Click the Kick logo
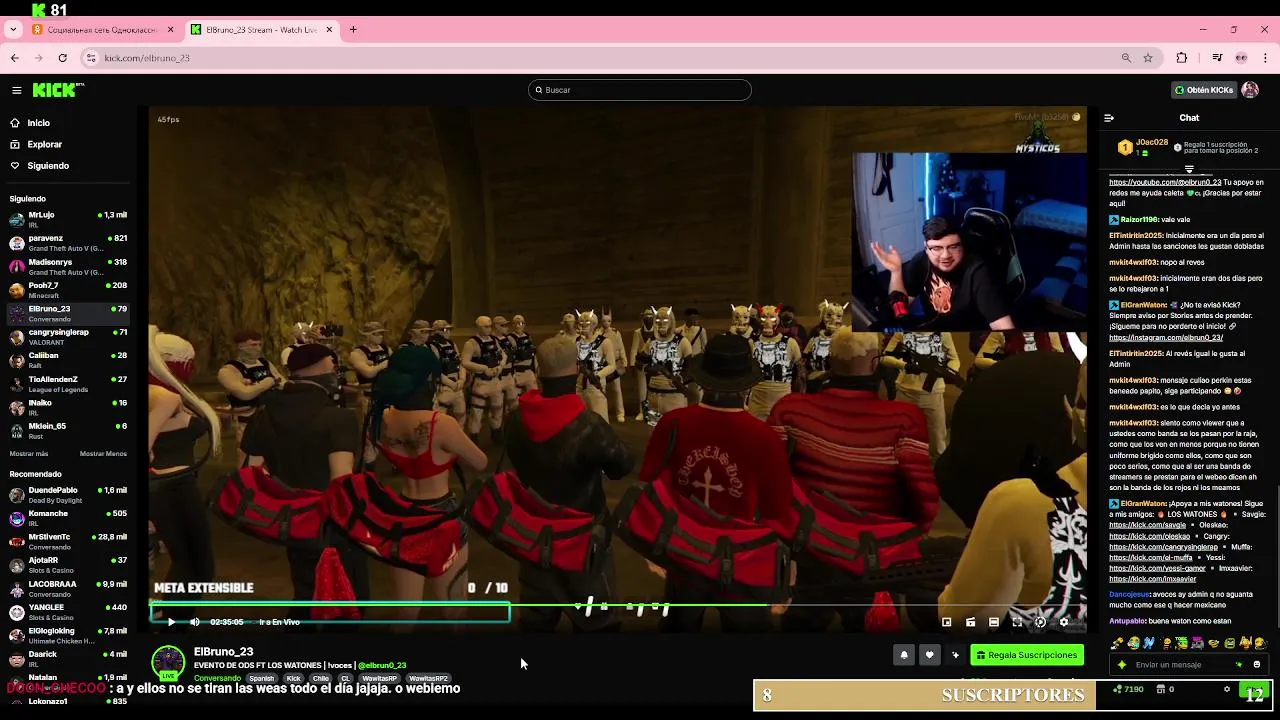 pos(58,90)
